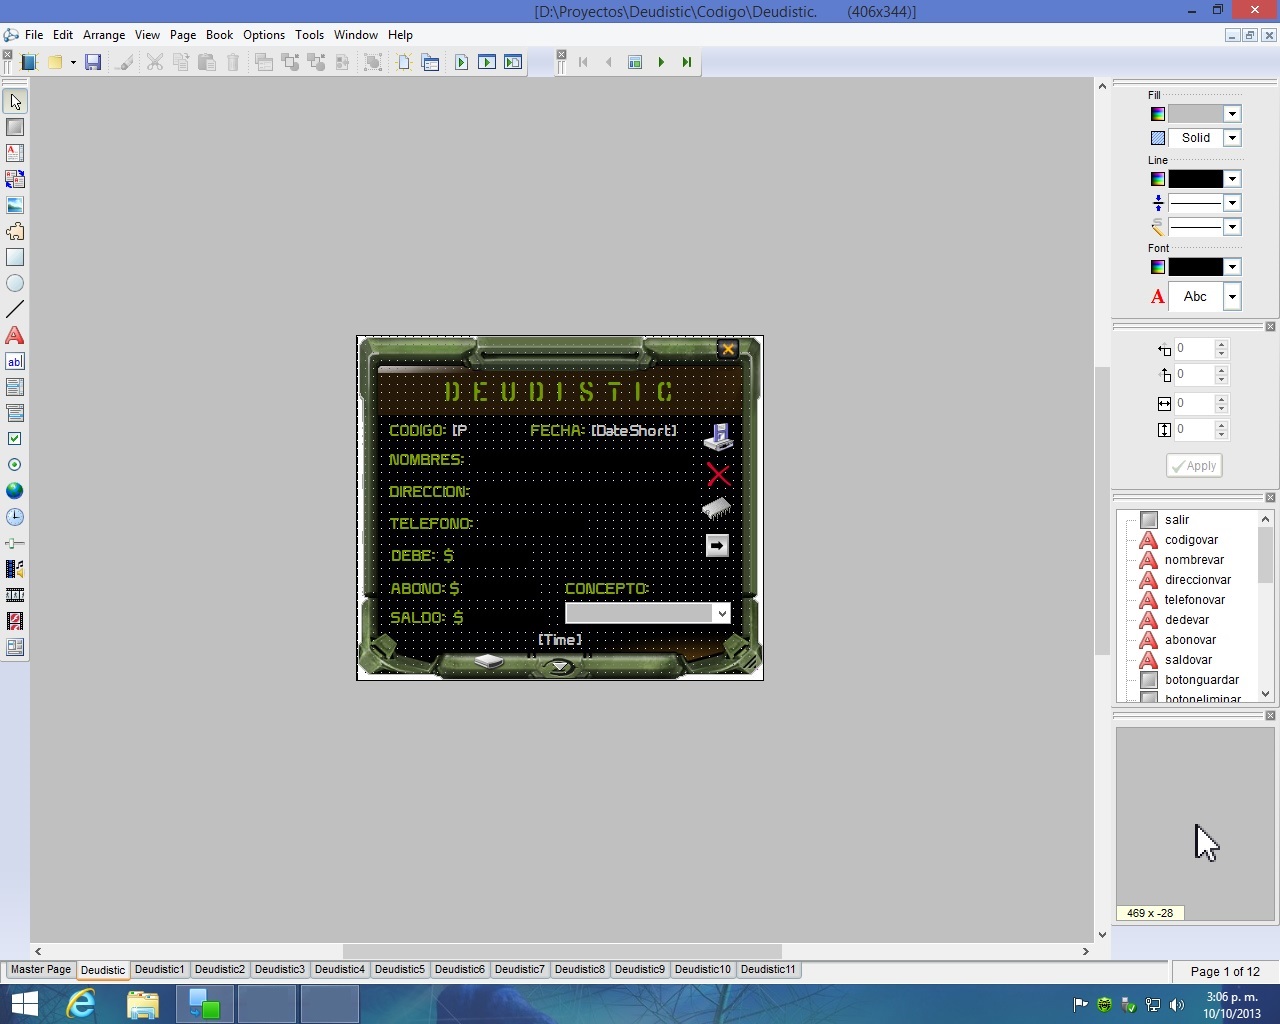Select telefonovar in the object list
Screen dimensions: 1280x1024
[x=1194, y=600]
